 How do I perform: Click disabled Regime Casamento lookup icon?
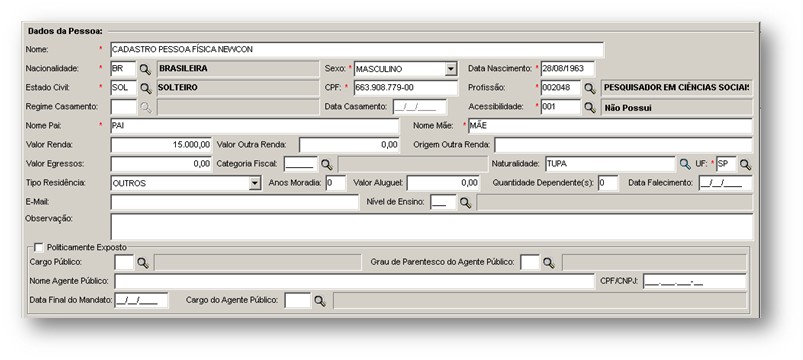coord(146,107)
